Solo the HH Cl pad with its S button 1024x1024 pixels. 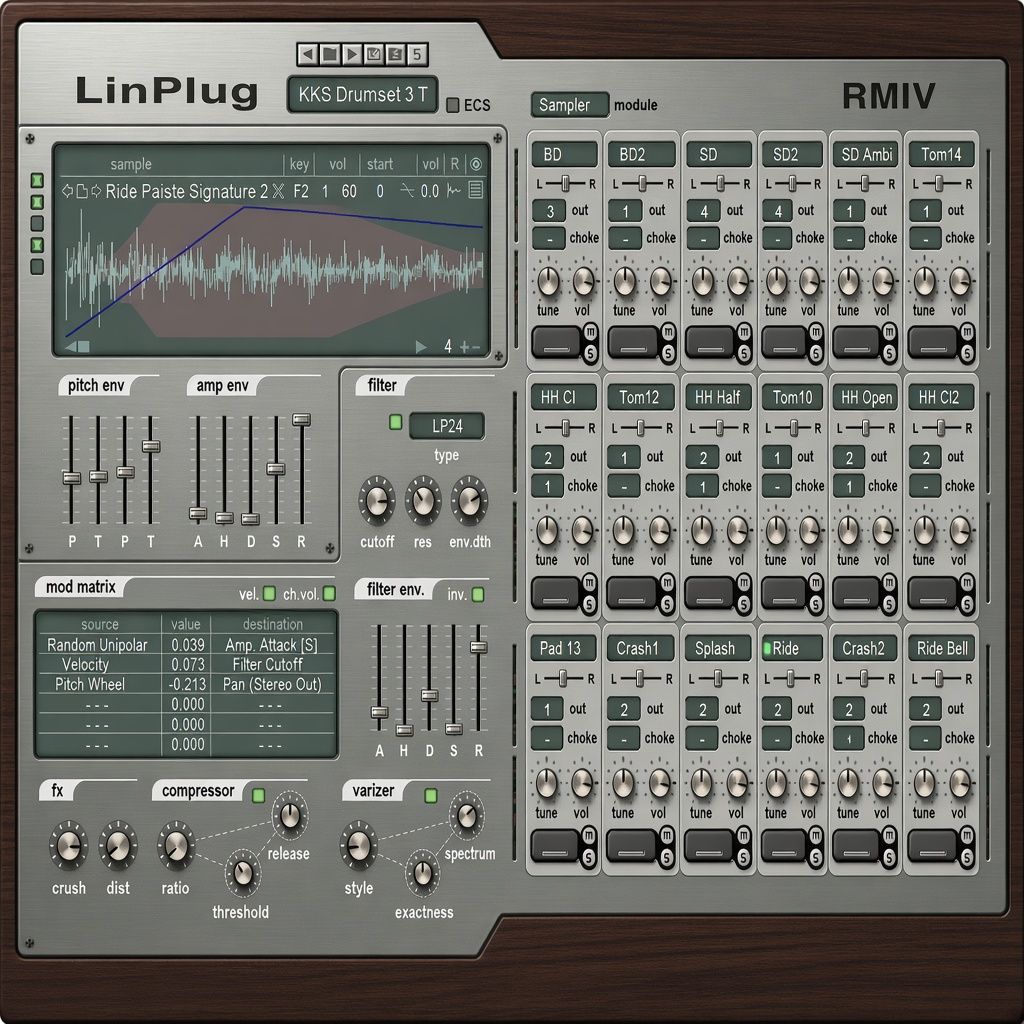[589, 604]
